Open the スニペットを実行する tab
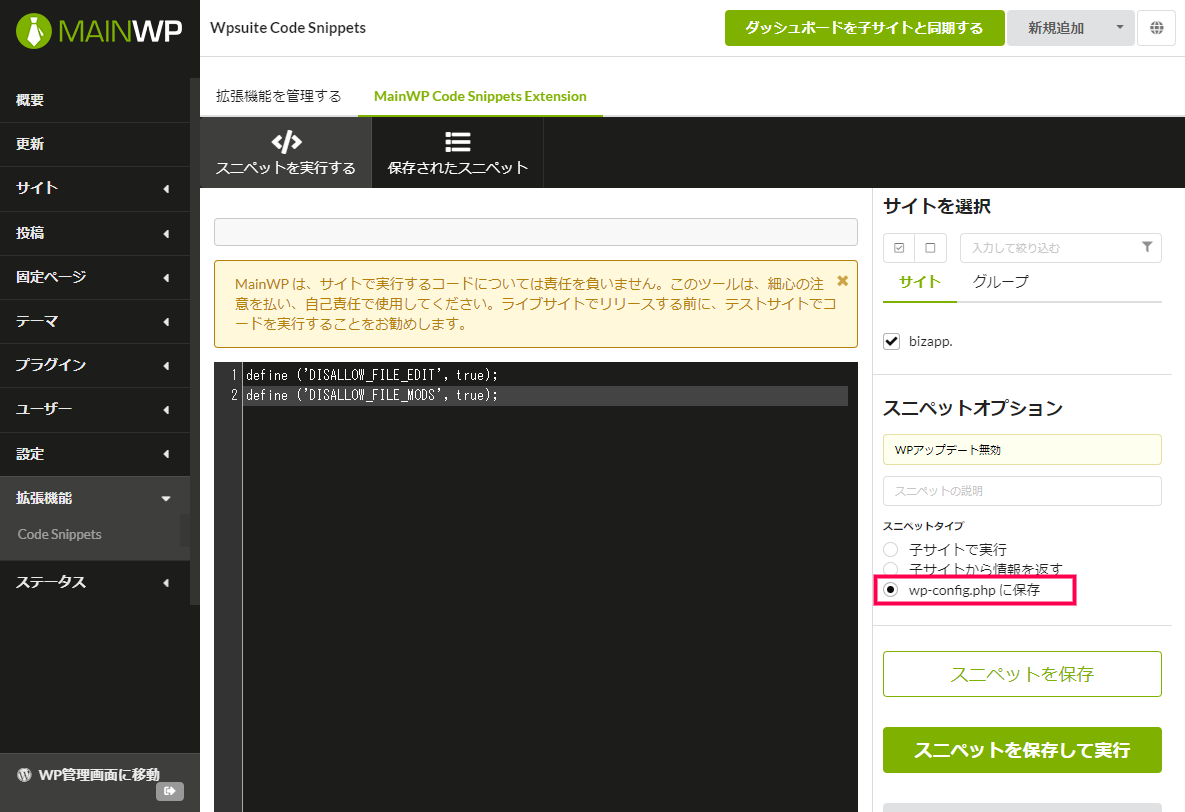This screenshot has width=1185, height=812. (286, 153)
